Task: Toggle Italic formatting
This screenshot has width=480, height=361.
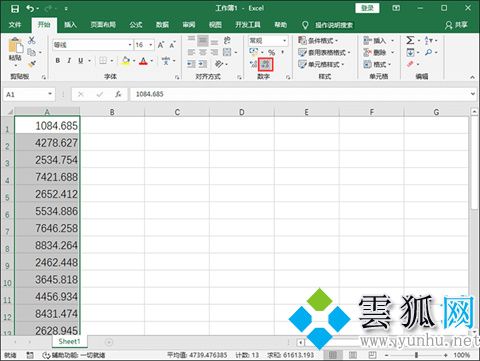Action: click(69, 61)
